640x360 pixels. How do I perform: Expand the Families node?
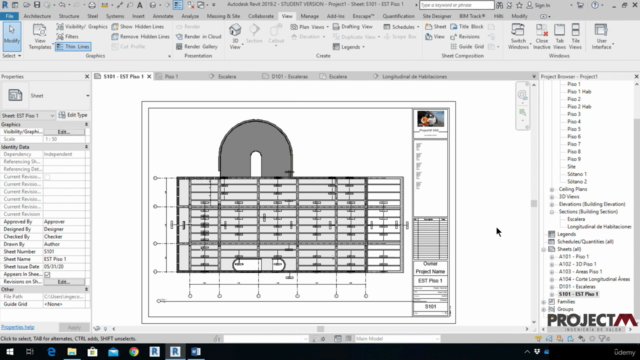544,302
